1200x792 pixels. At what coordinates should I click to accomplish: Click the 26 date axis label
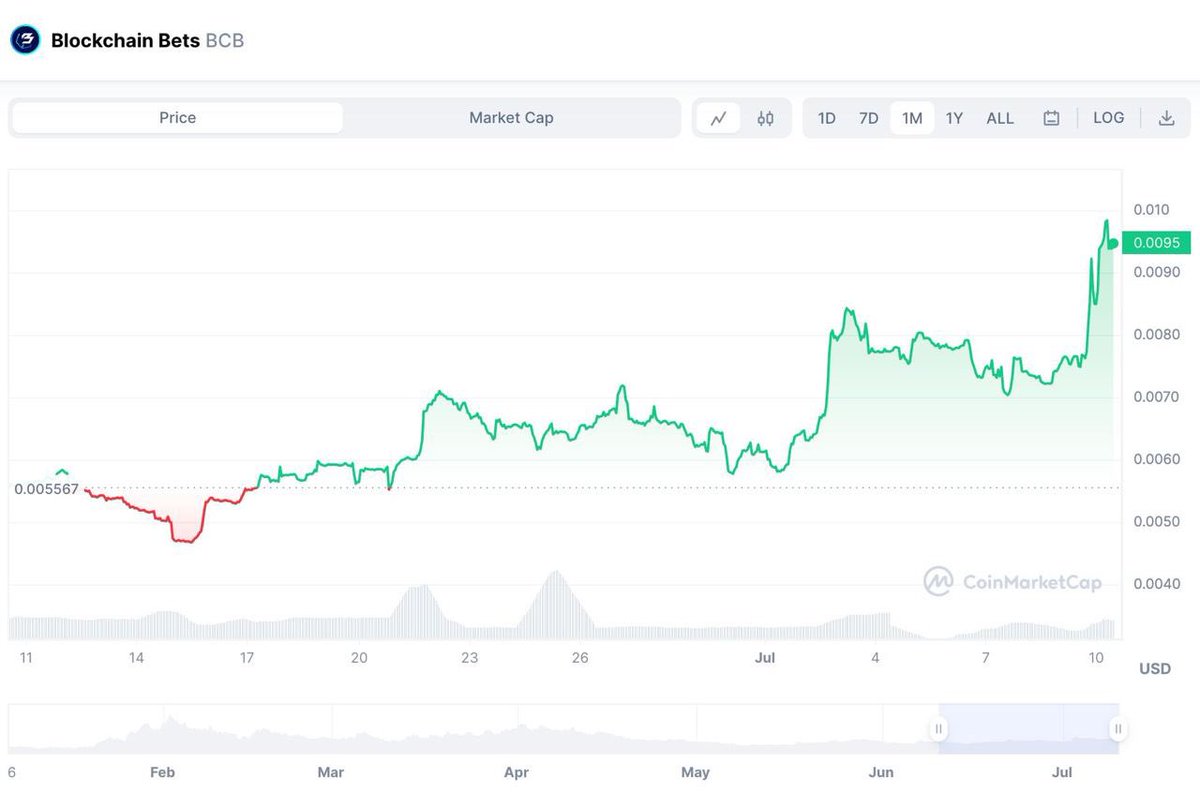[x=580, y=658]
